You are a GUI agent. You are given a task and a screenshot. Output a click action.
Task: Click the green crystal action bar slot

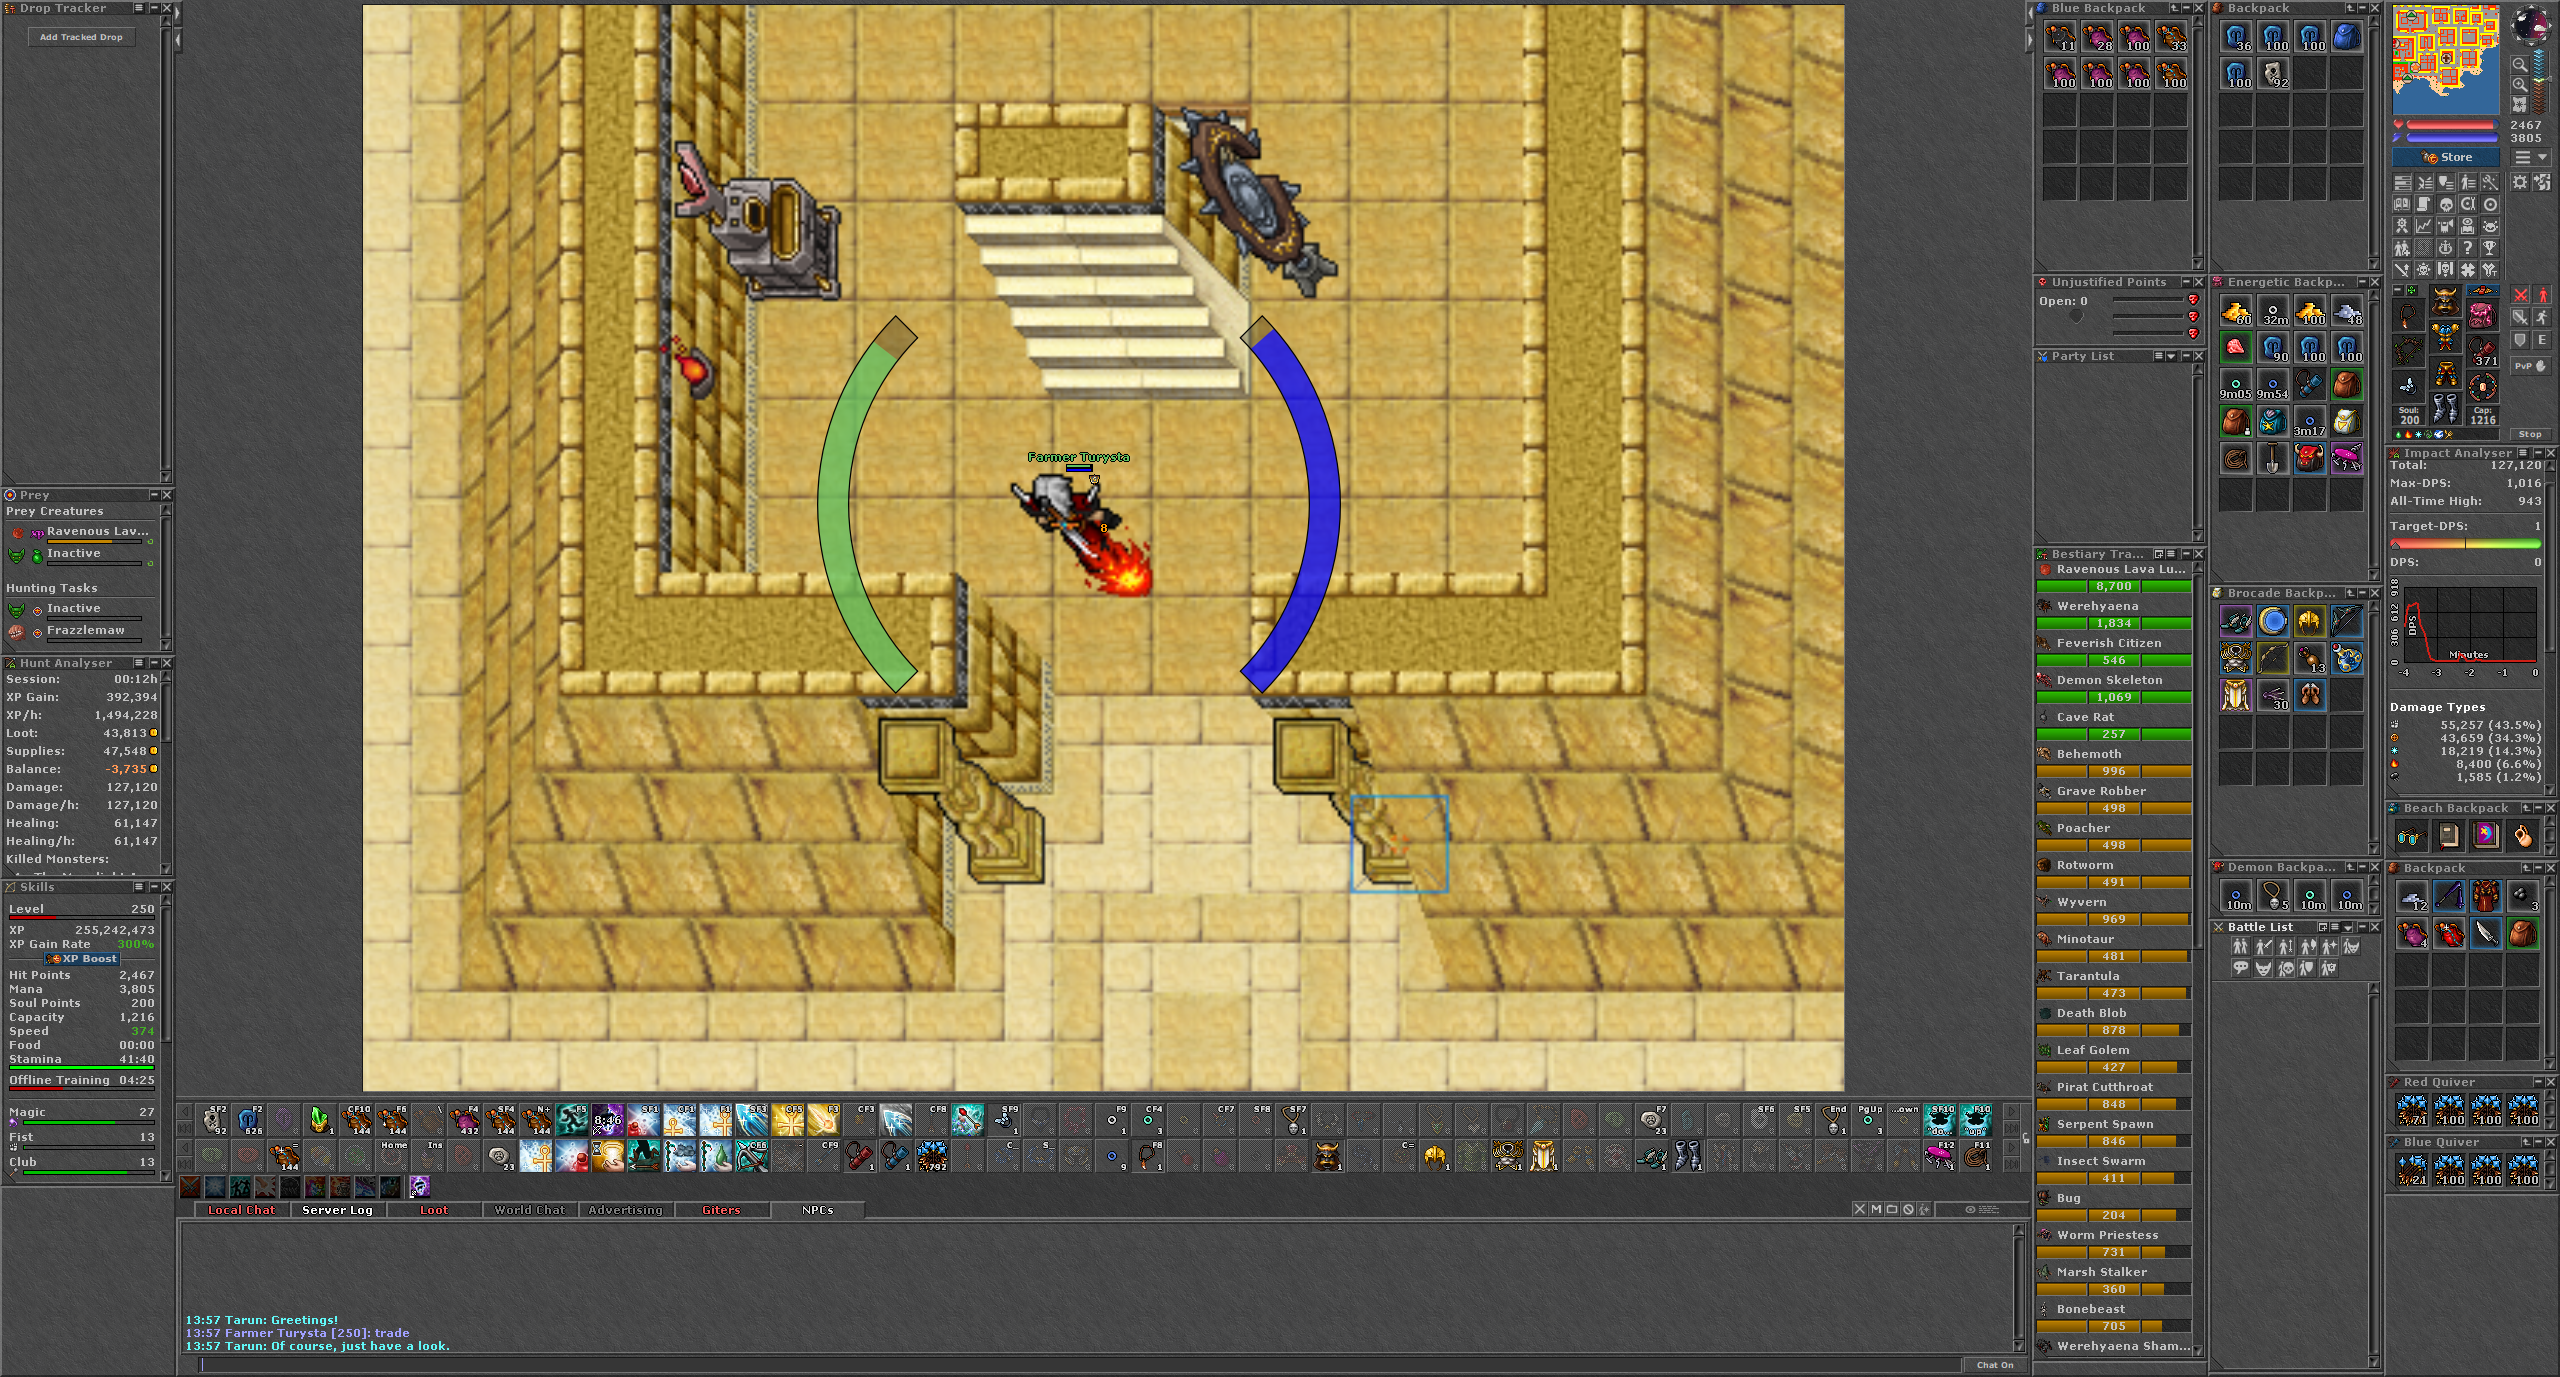click(319, 1119)
